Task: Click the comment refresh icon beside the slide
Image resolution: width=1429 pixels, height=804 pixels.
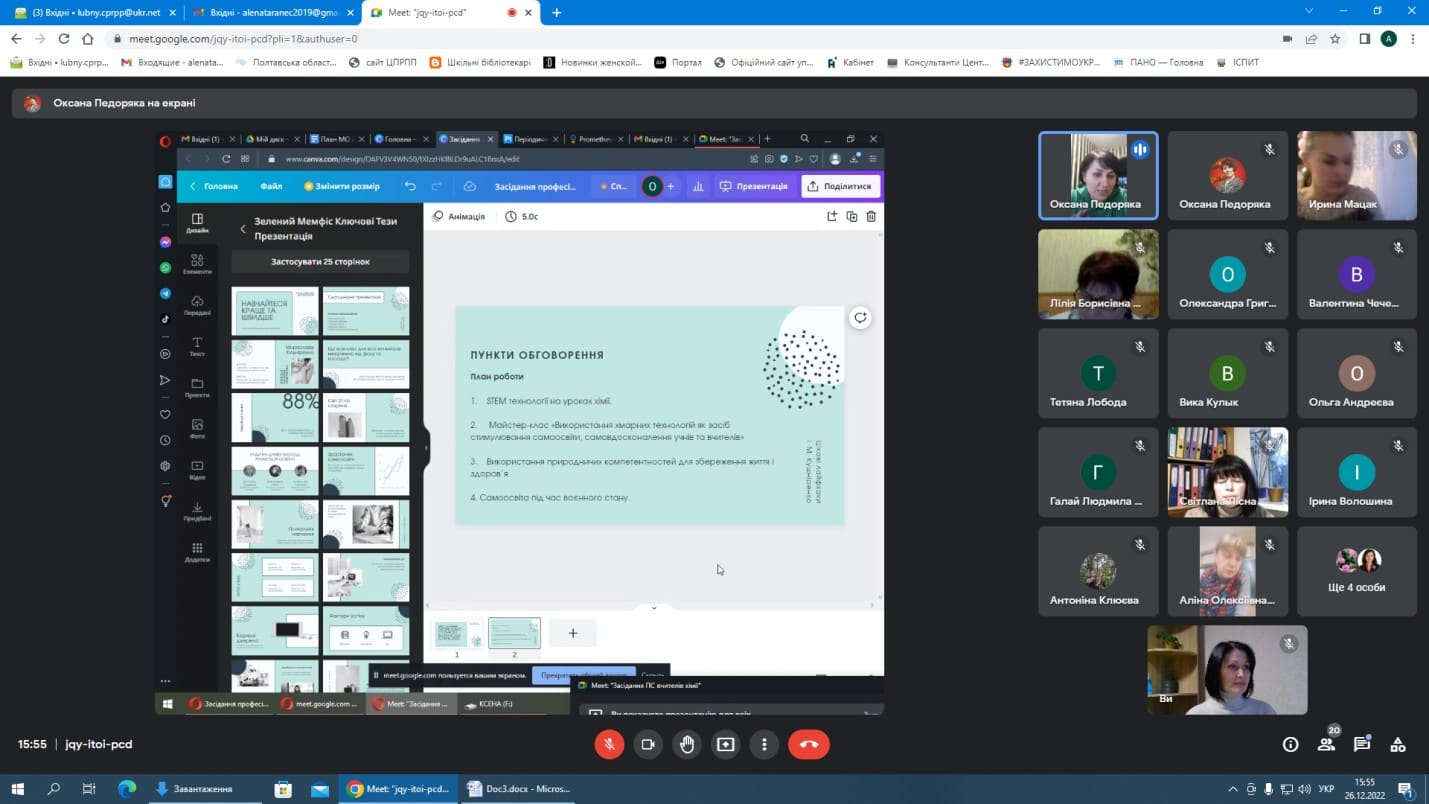Action: pos(860,318)
